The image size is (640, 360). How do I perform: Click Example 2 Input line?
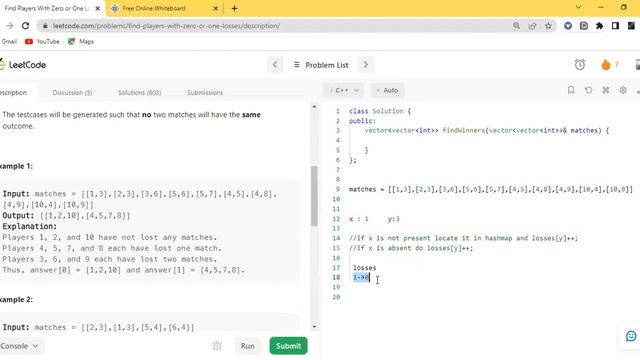pyautogui.click(x=98, y=327)
